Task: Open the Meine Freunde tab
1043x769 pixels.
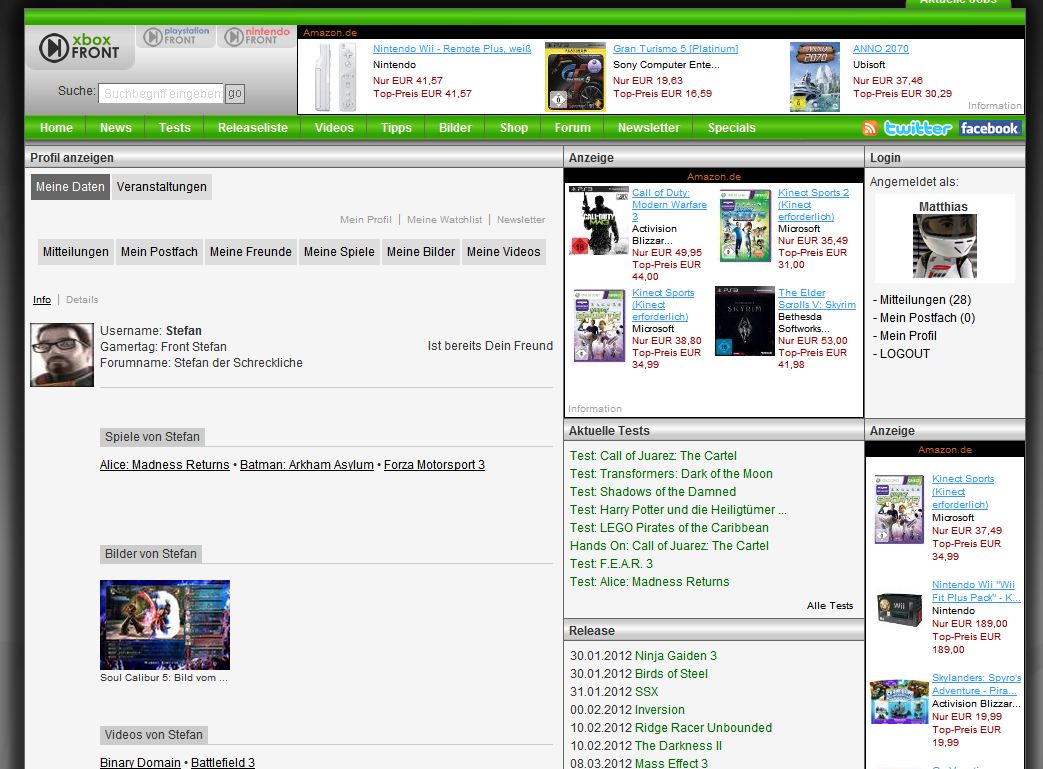Action: tap(250, 252)
